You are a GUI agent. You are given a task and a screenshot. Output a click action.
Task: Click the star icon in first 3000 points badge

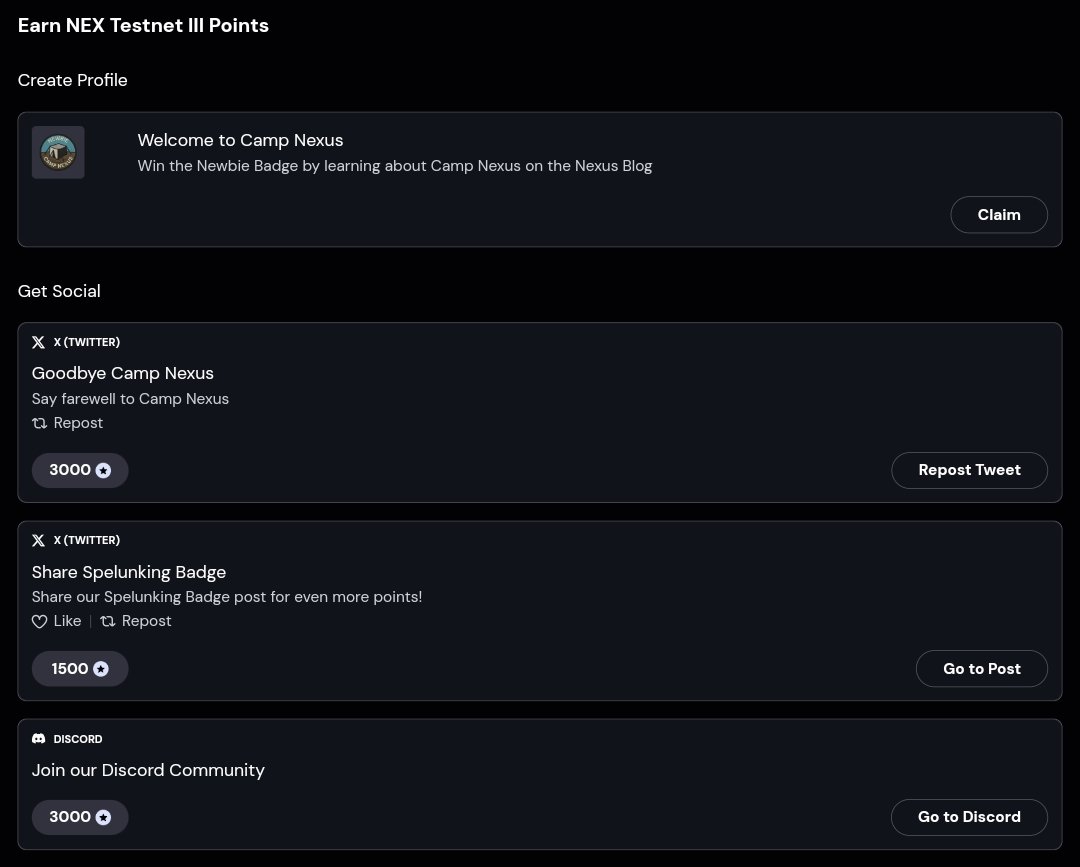(x=103, y=470)
